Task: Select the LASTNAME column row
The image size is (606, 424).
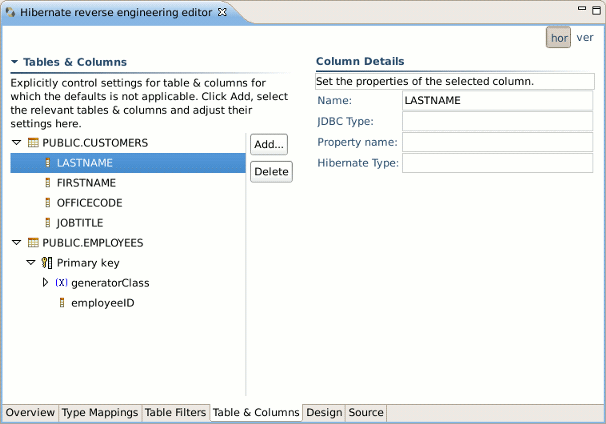Action: click(x=128, y=163)
